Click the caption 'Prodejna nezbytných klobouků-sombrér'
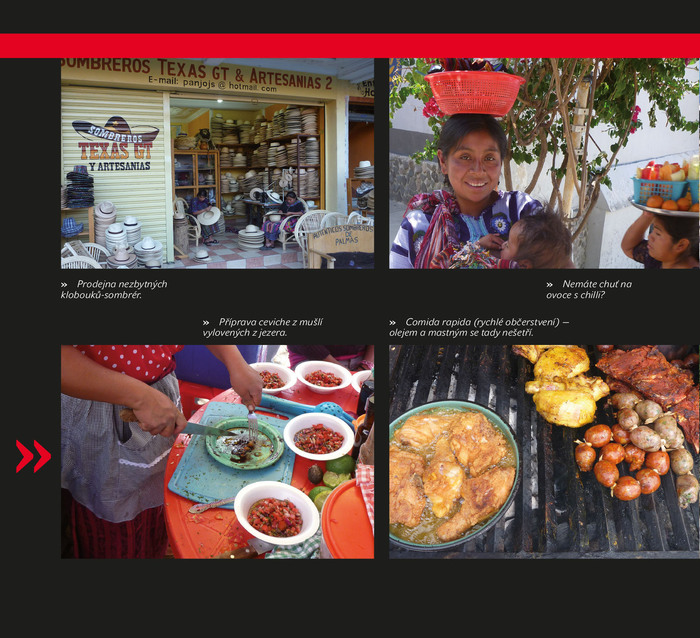 coord(114,289)
